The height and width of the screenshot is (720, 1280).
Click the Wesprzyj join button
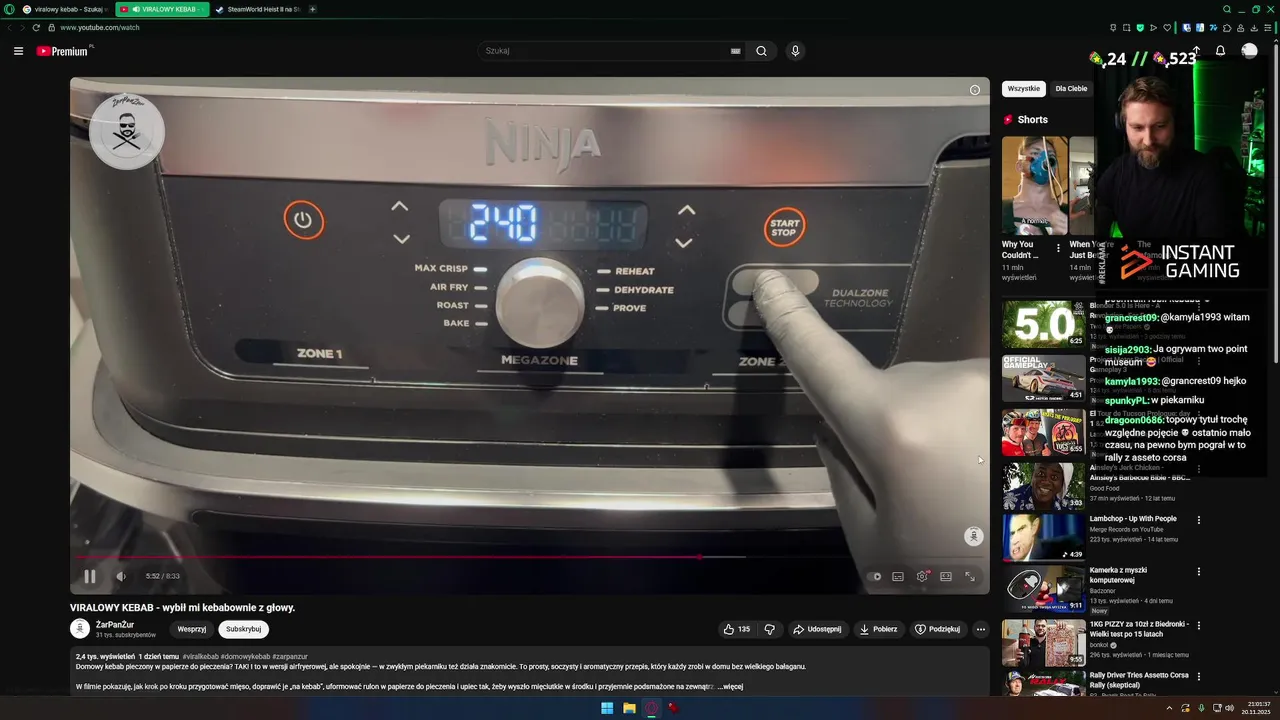click(192, 629)
